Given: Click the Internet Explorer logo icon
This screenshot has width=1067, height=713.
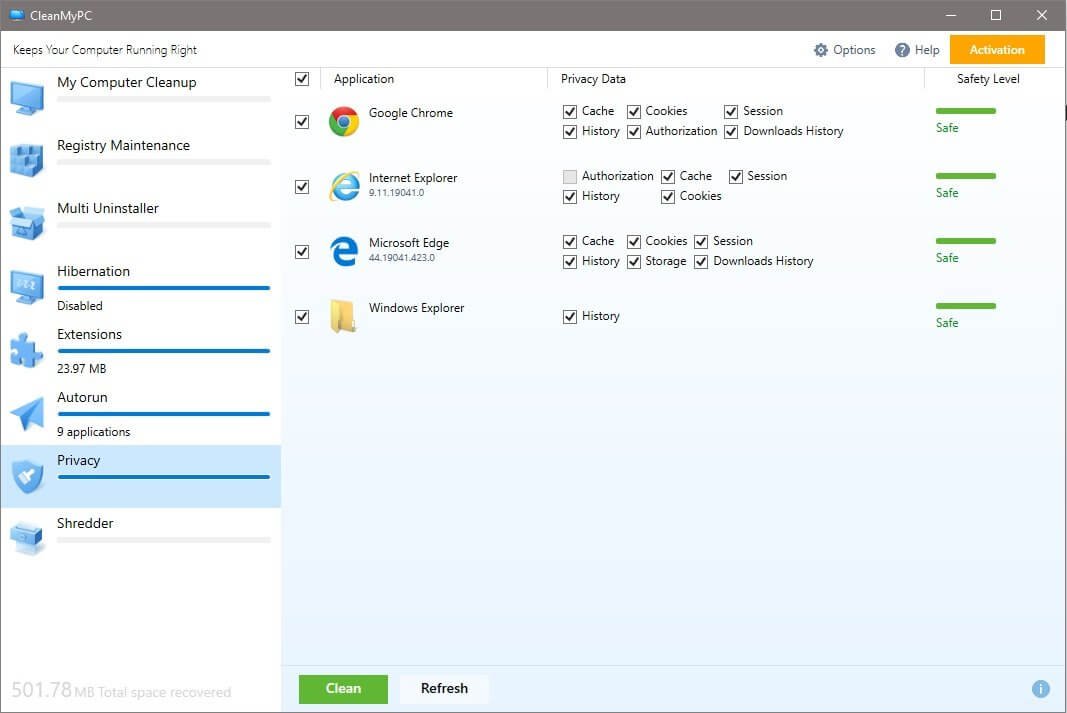Looking at the screenshot, I should pyautogui.click(x=344, y=186).
